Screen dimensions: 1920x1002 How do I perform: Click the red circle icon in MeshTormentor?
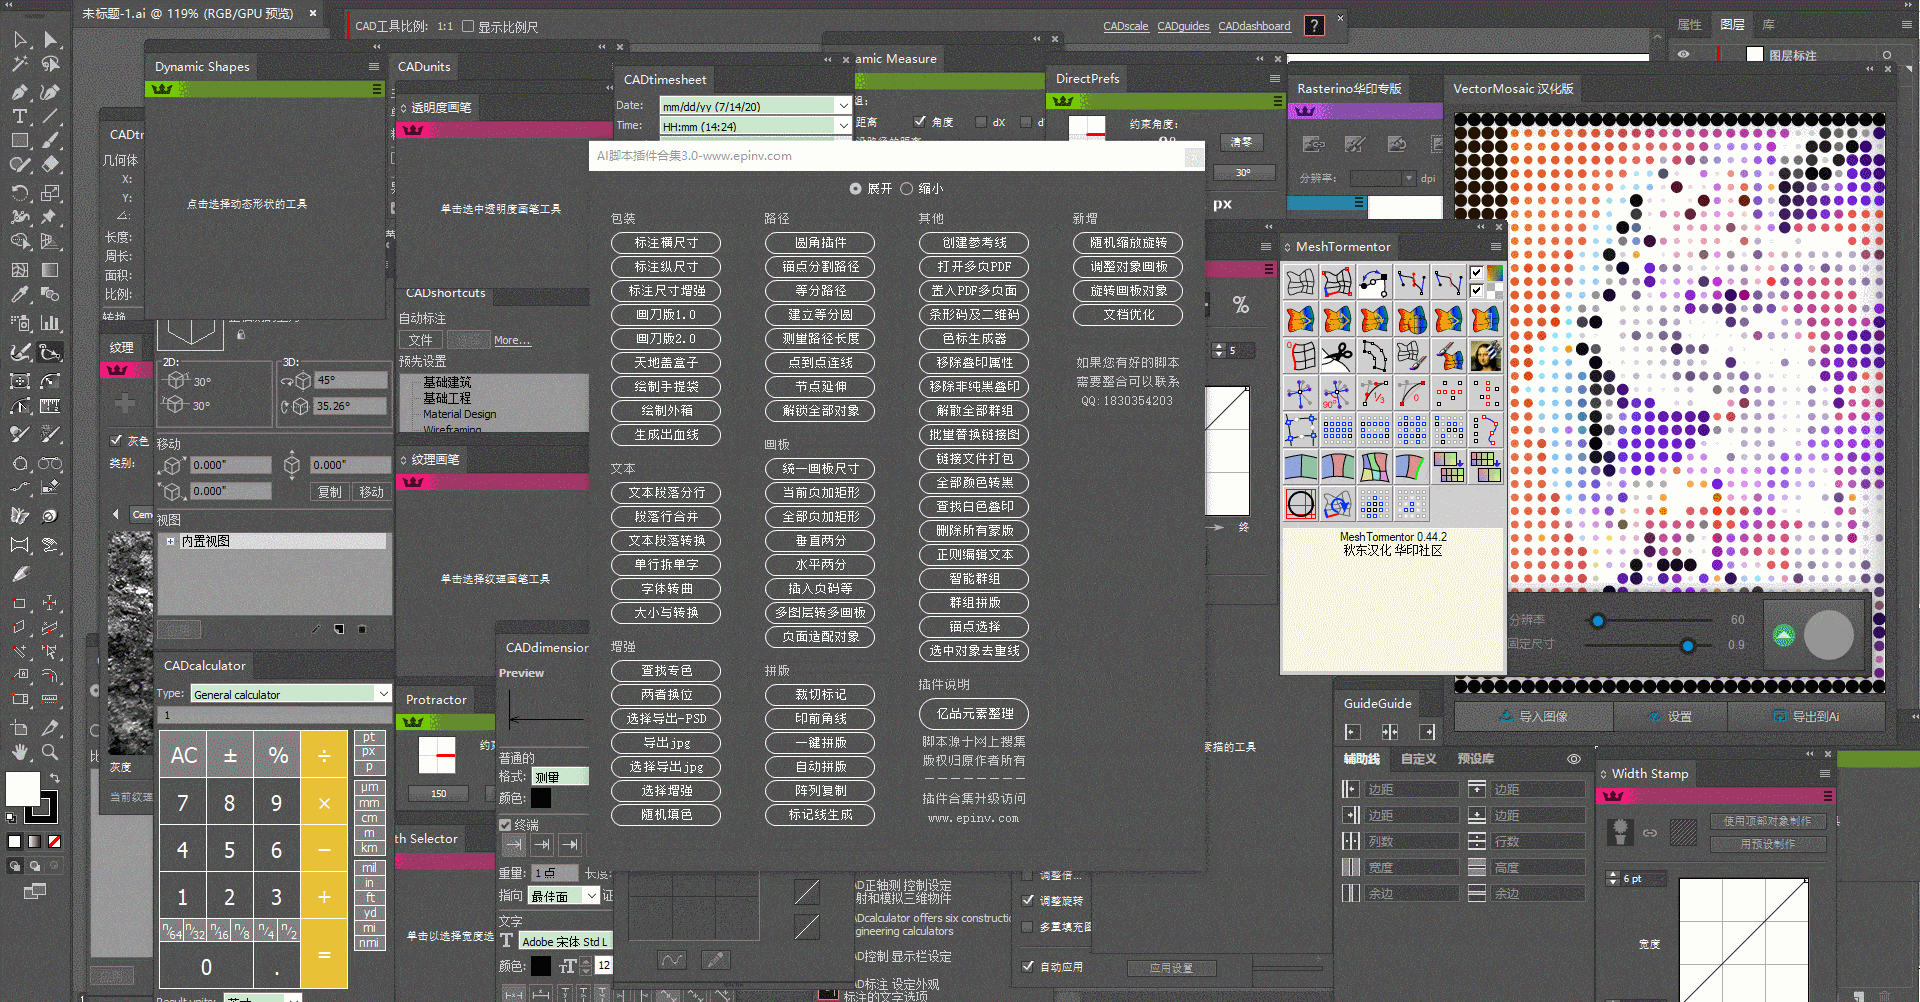(1300, 504)
